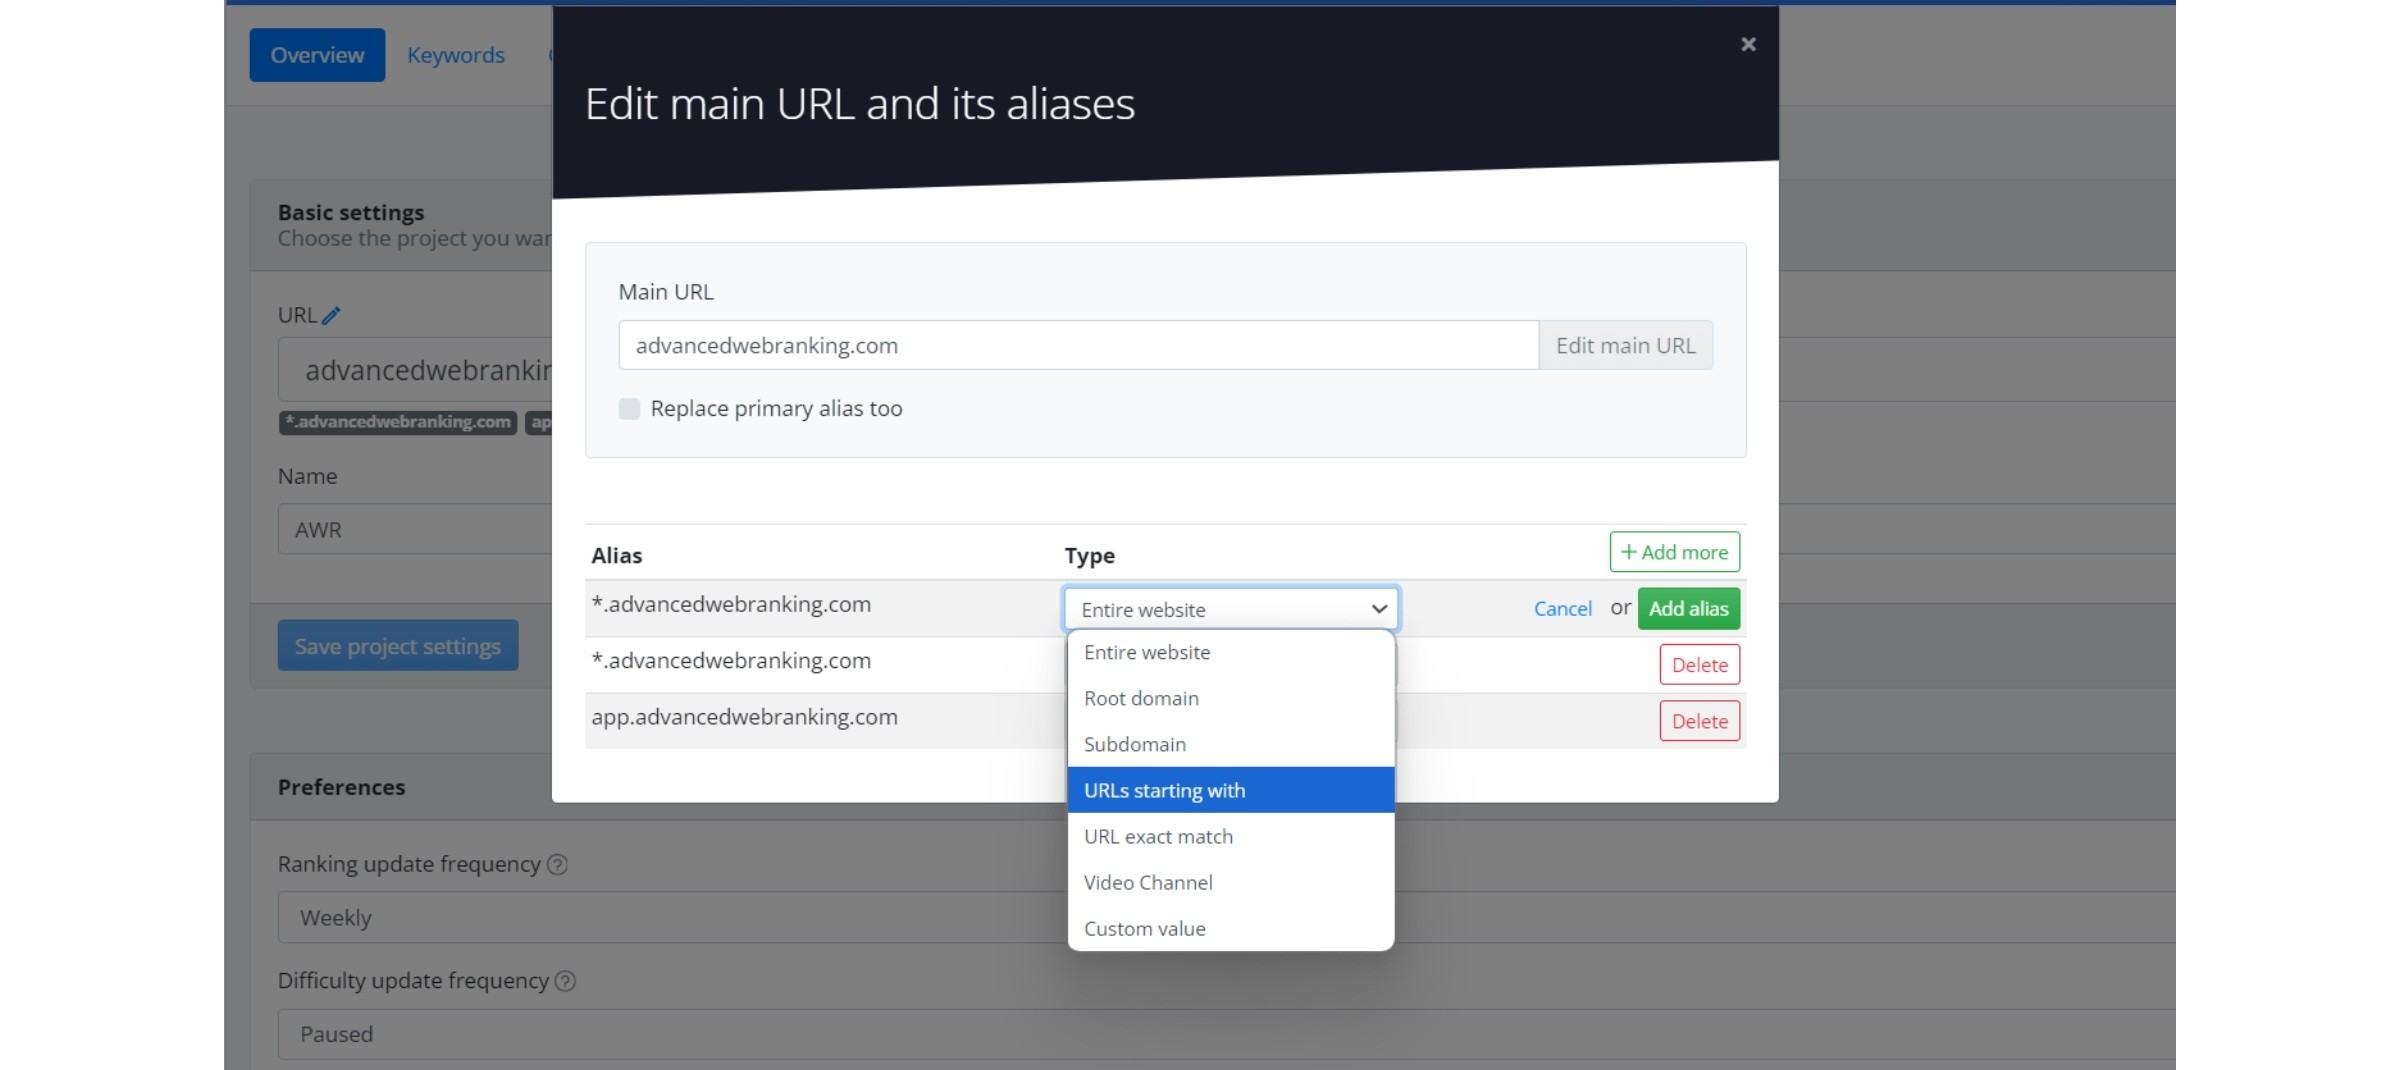This screenshot has height=1070, width=2400.
Task: Delete the *.advancedwebranking.com alias row
Action: [1700, 665]
